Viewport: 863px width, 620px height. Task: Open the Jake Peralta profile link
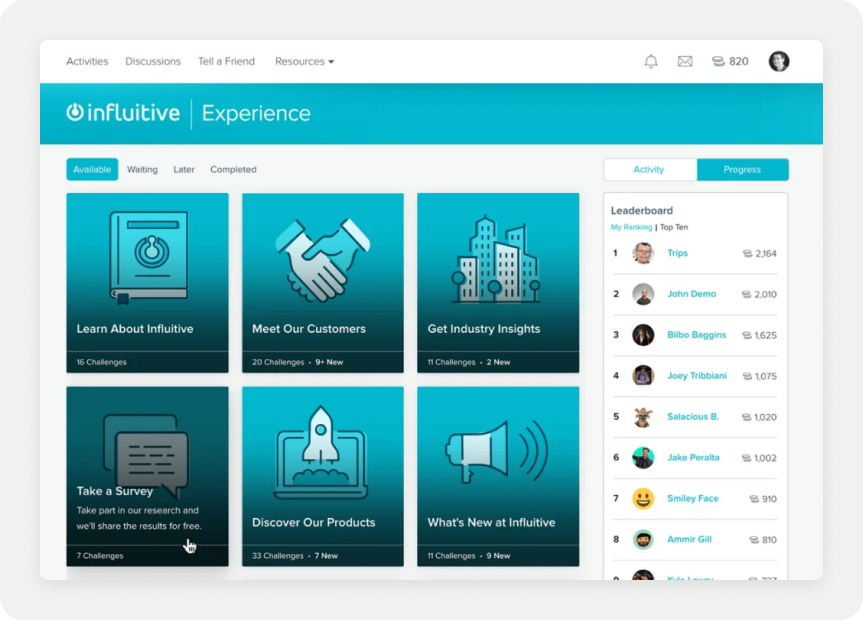[693, 458]
